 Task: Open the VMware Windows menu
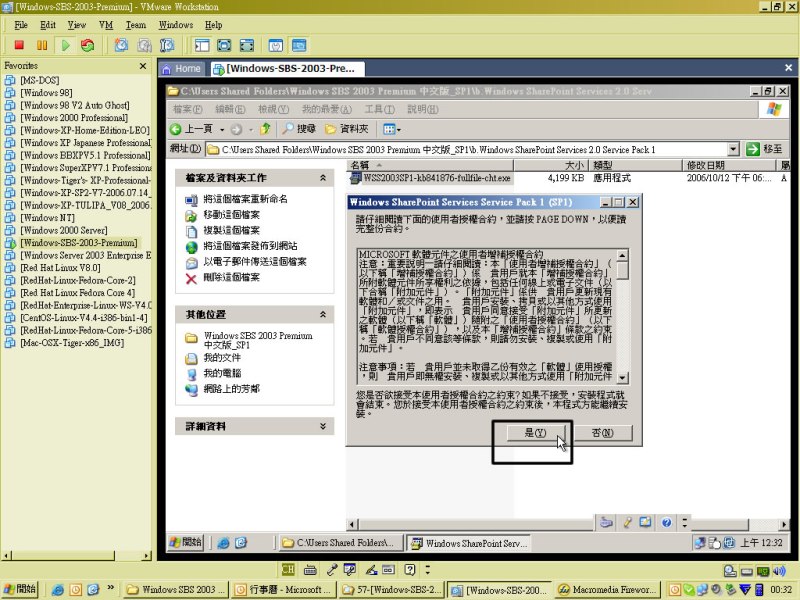point(176,25)
